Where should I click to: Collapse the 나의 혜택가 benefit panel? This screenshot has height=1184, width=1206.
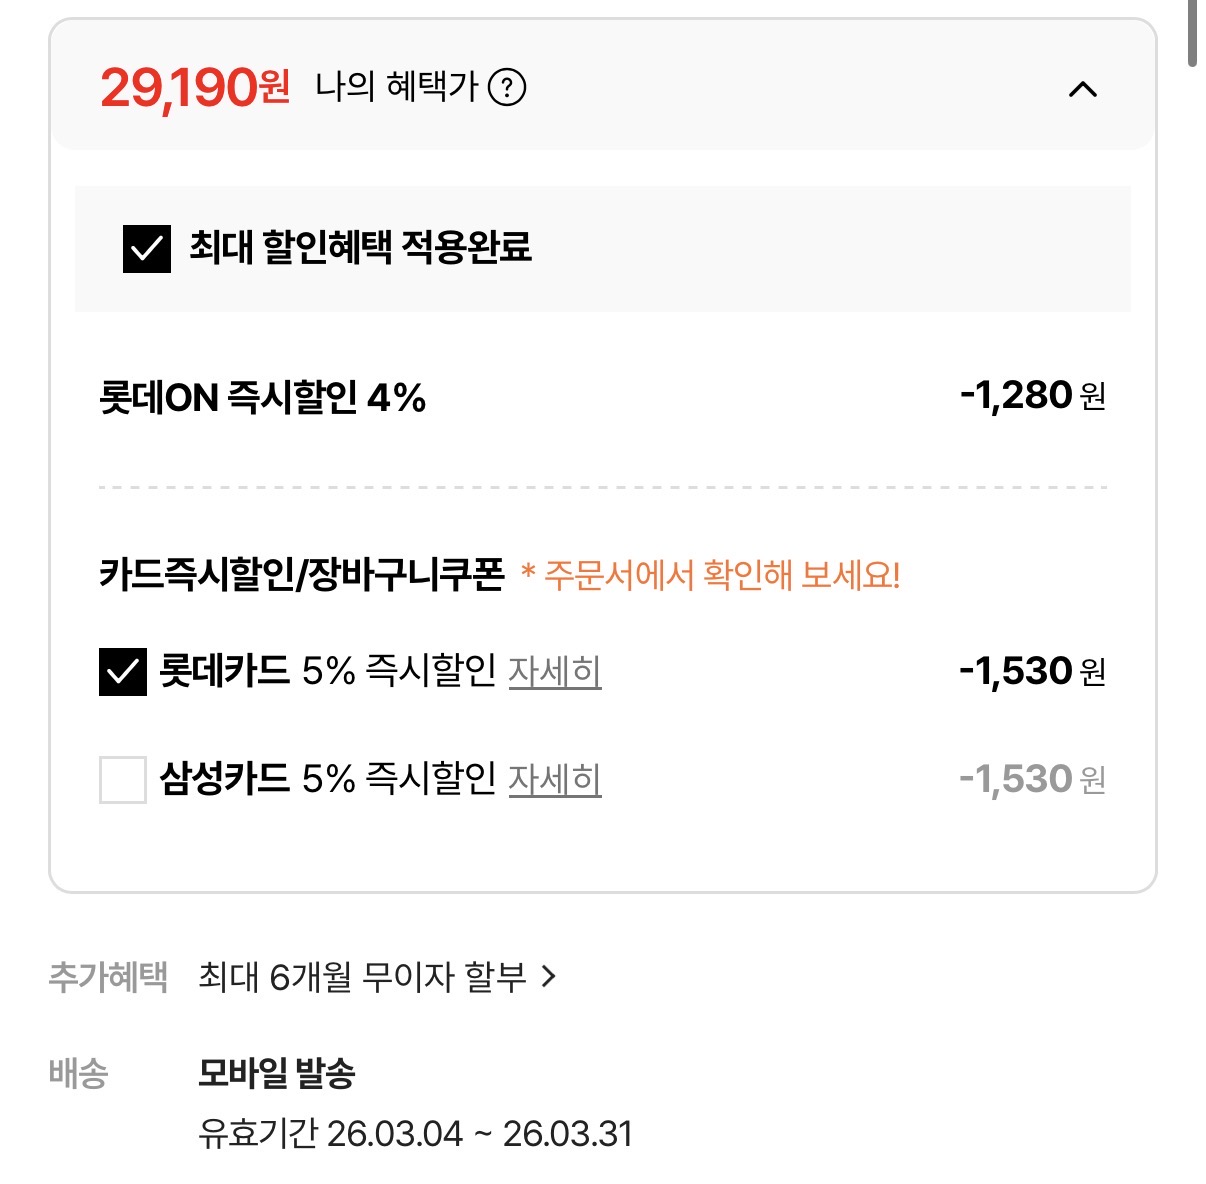click(1082, 90)
